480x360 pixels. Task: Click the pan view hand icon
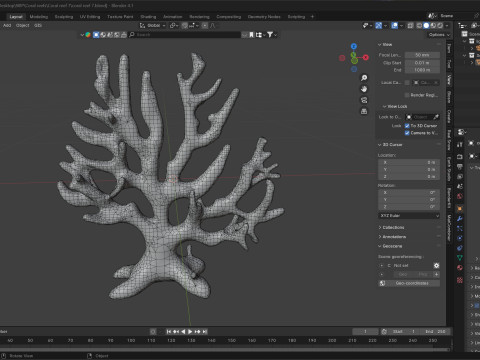coord(364,89)
